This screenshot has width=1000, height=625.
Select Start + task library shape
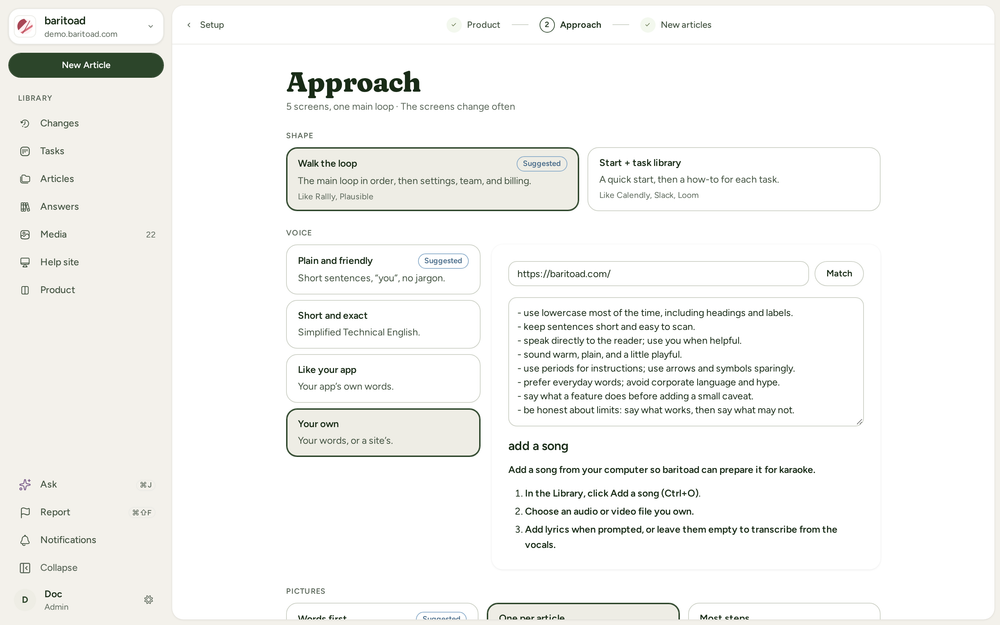point(733,179)
